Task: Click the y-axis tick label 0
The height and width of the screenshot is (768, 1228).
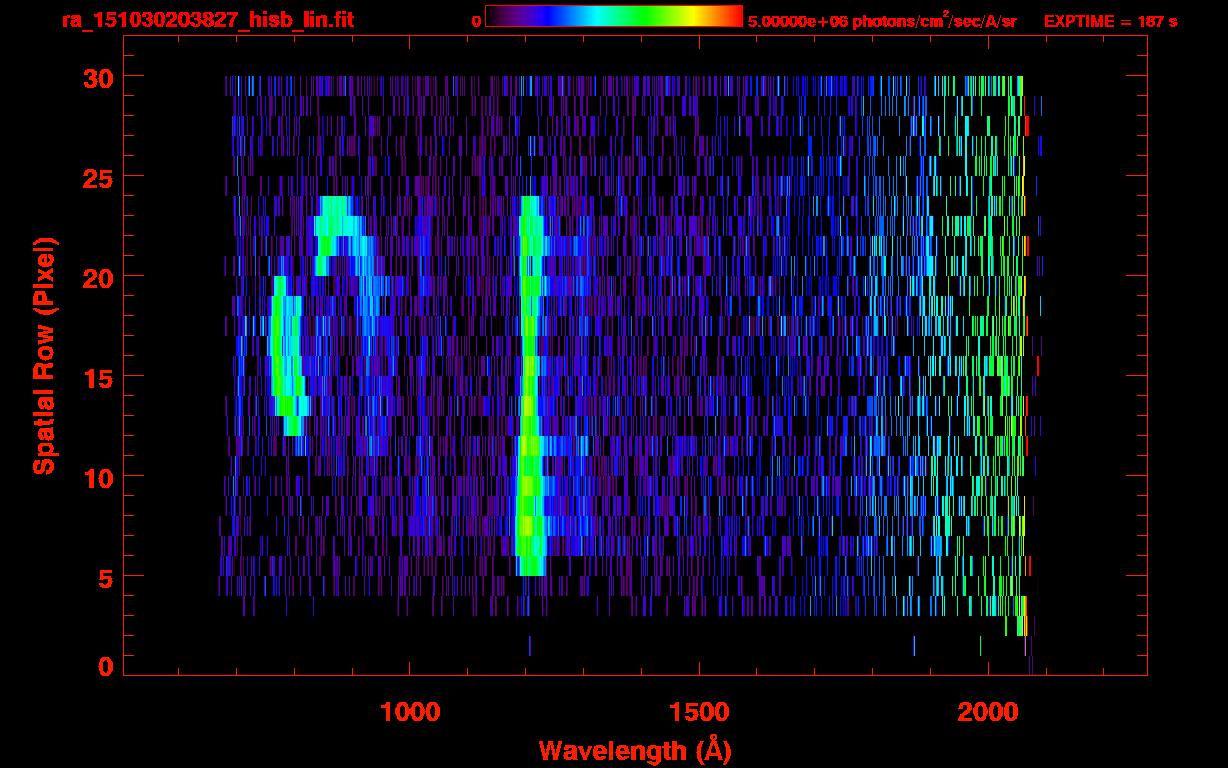Action: click(x=104, y=666)
